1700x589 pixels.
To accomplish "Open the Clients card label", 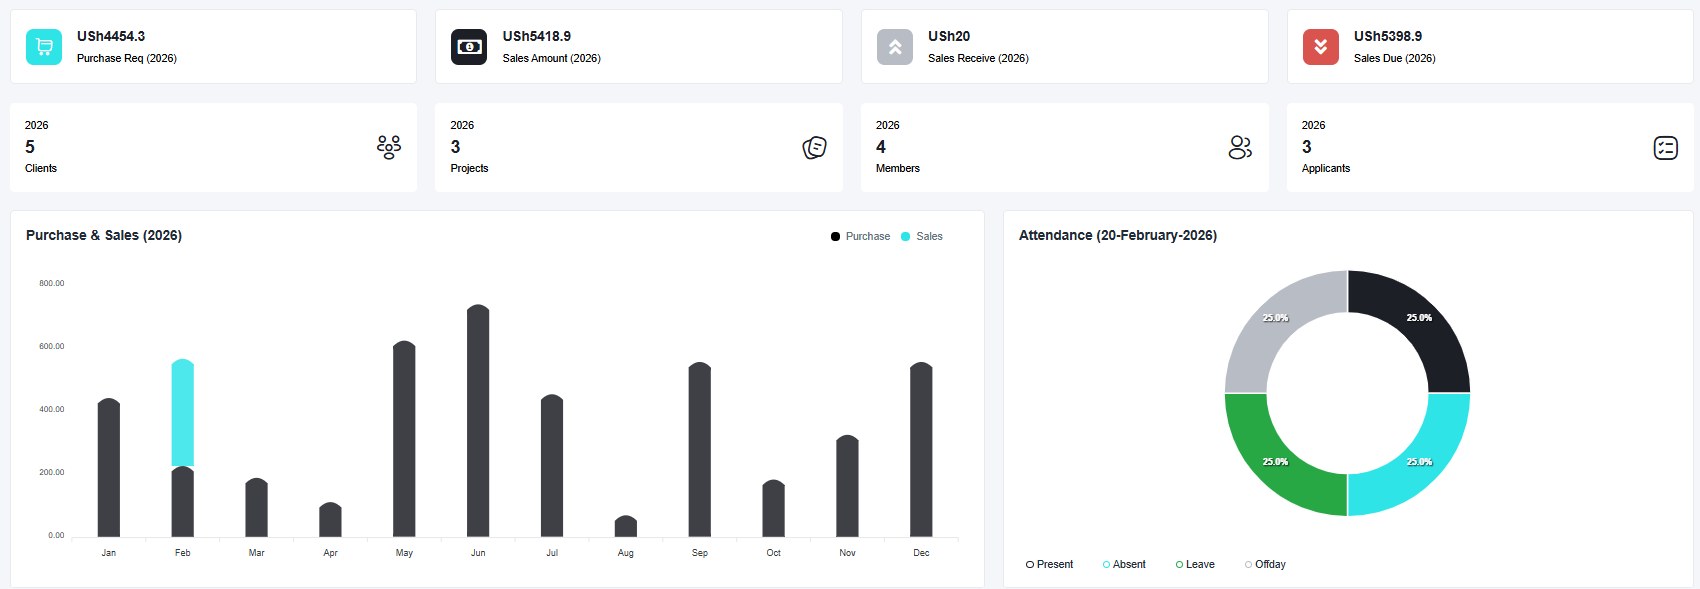I will (x=41, y=168).
